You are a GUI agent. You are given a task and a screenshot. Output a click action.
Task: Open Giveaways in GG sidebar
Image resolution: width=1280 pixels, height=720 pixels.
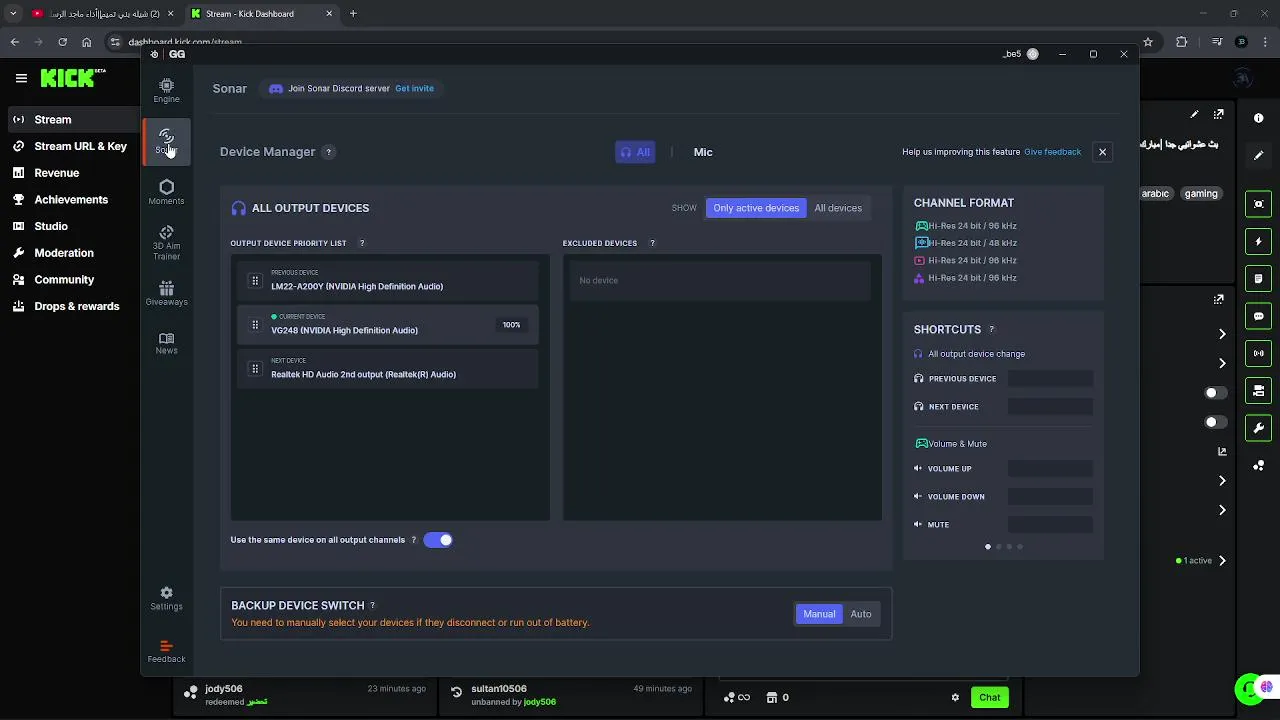(166, 293)
